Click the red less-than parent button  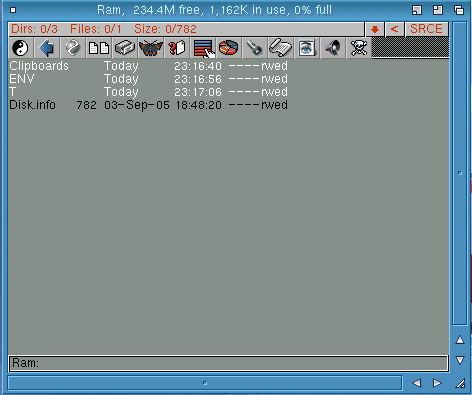[394, 29]
